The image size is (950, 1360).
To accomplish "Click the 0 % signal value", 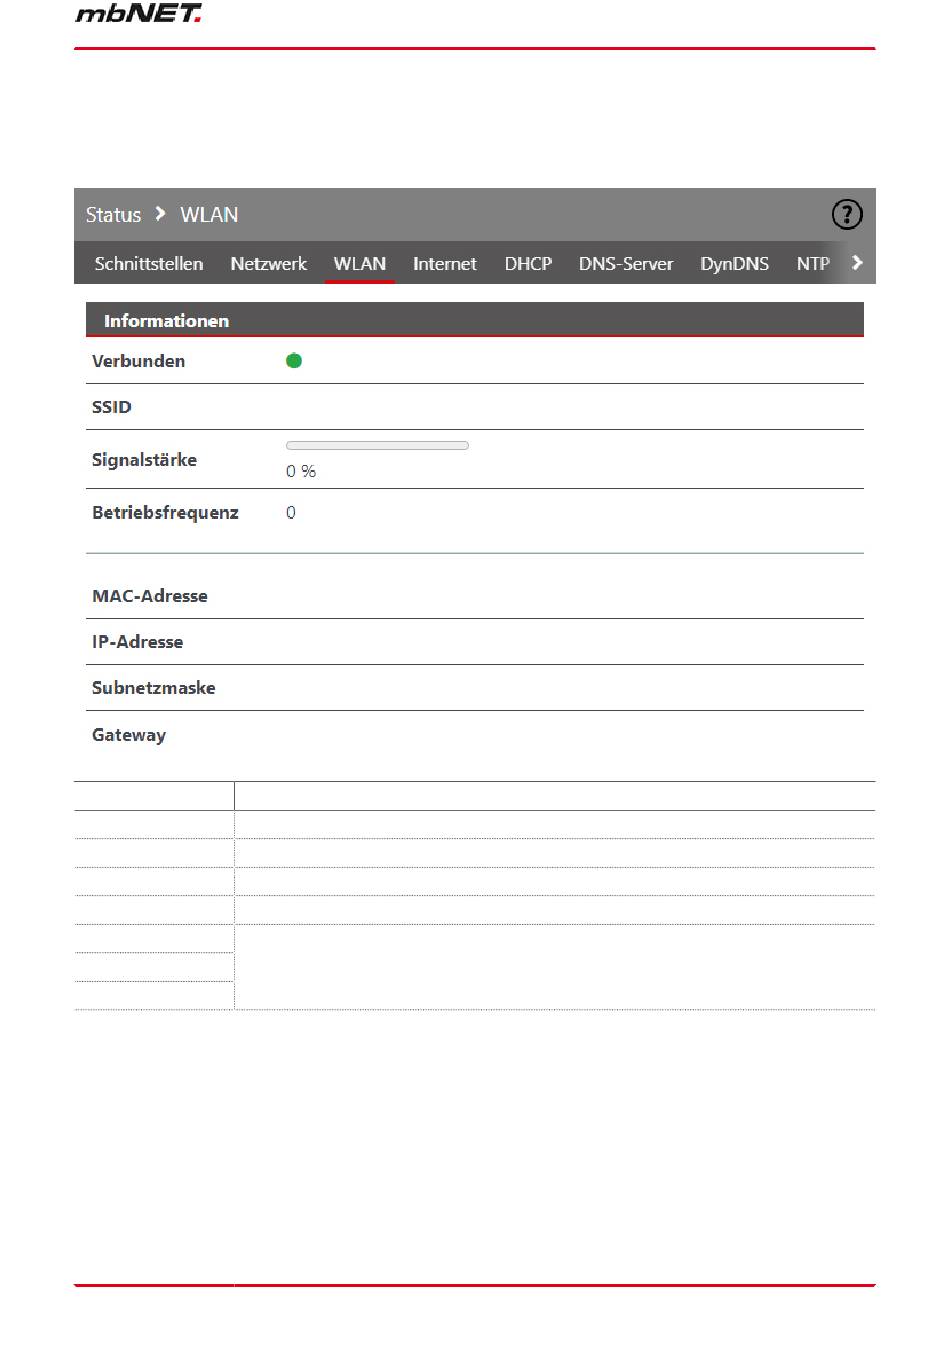I will click(x=301, y=471).
